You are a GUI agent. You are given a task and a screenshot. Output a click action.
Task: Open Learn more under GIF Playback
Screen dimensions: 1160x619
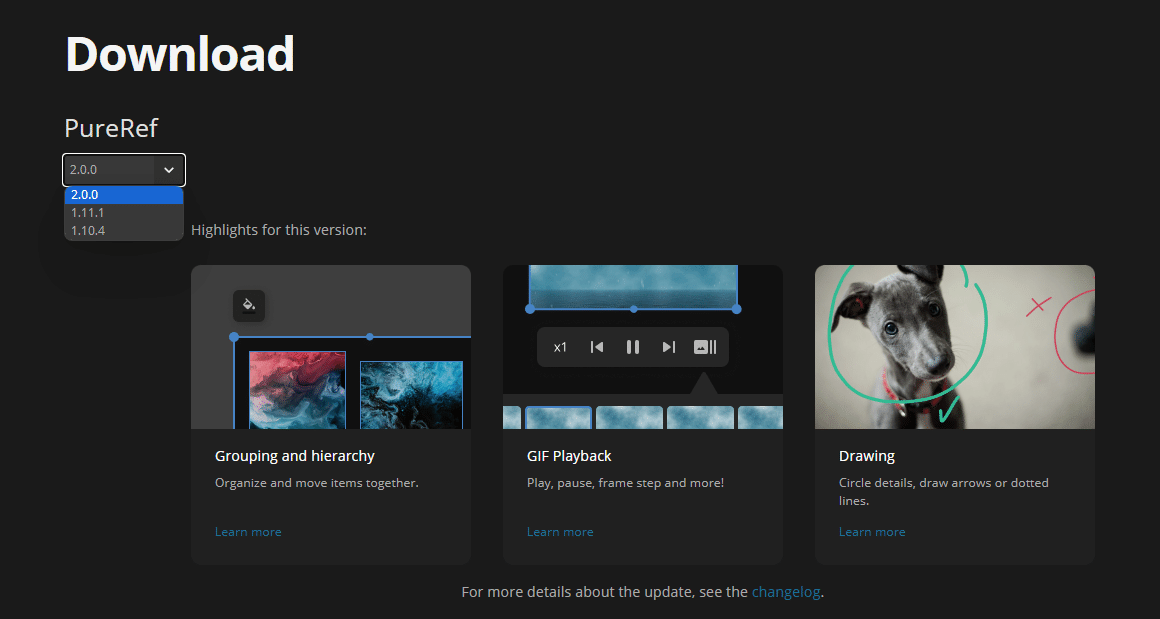click(x=560, y=532)
